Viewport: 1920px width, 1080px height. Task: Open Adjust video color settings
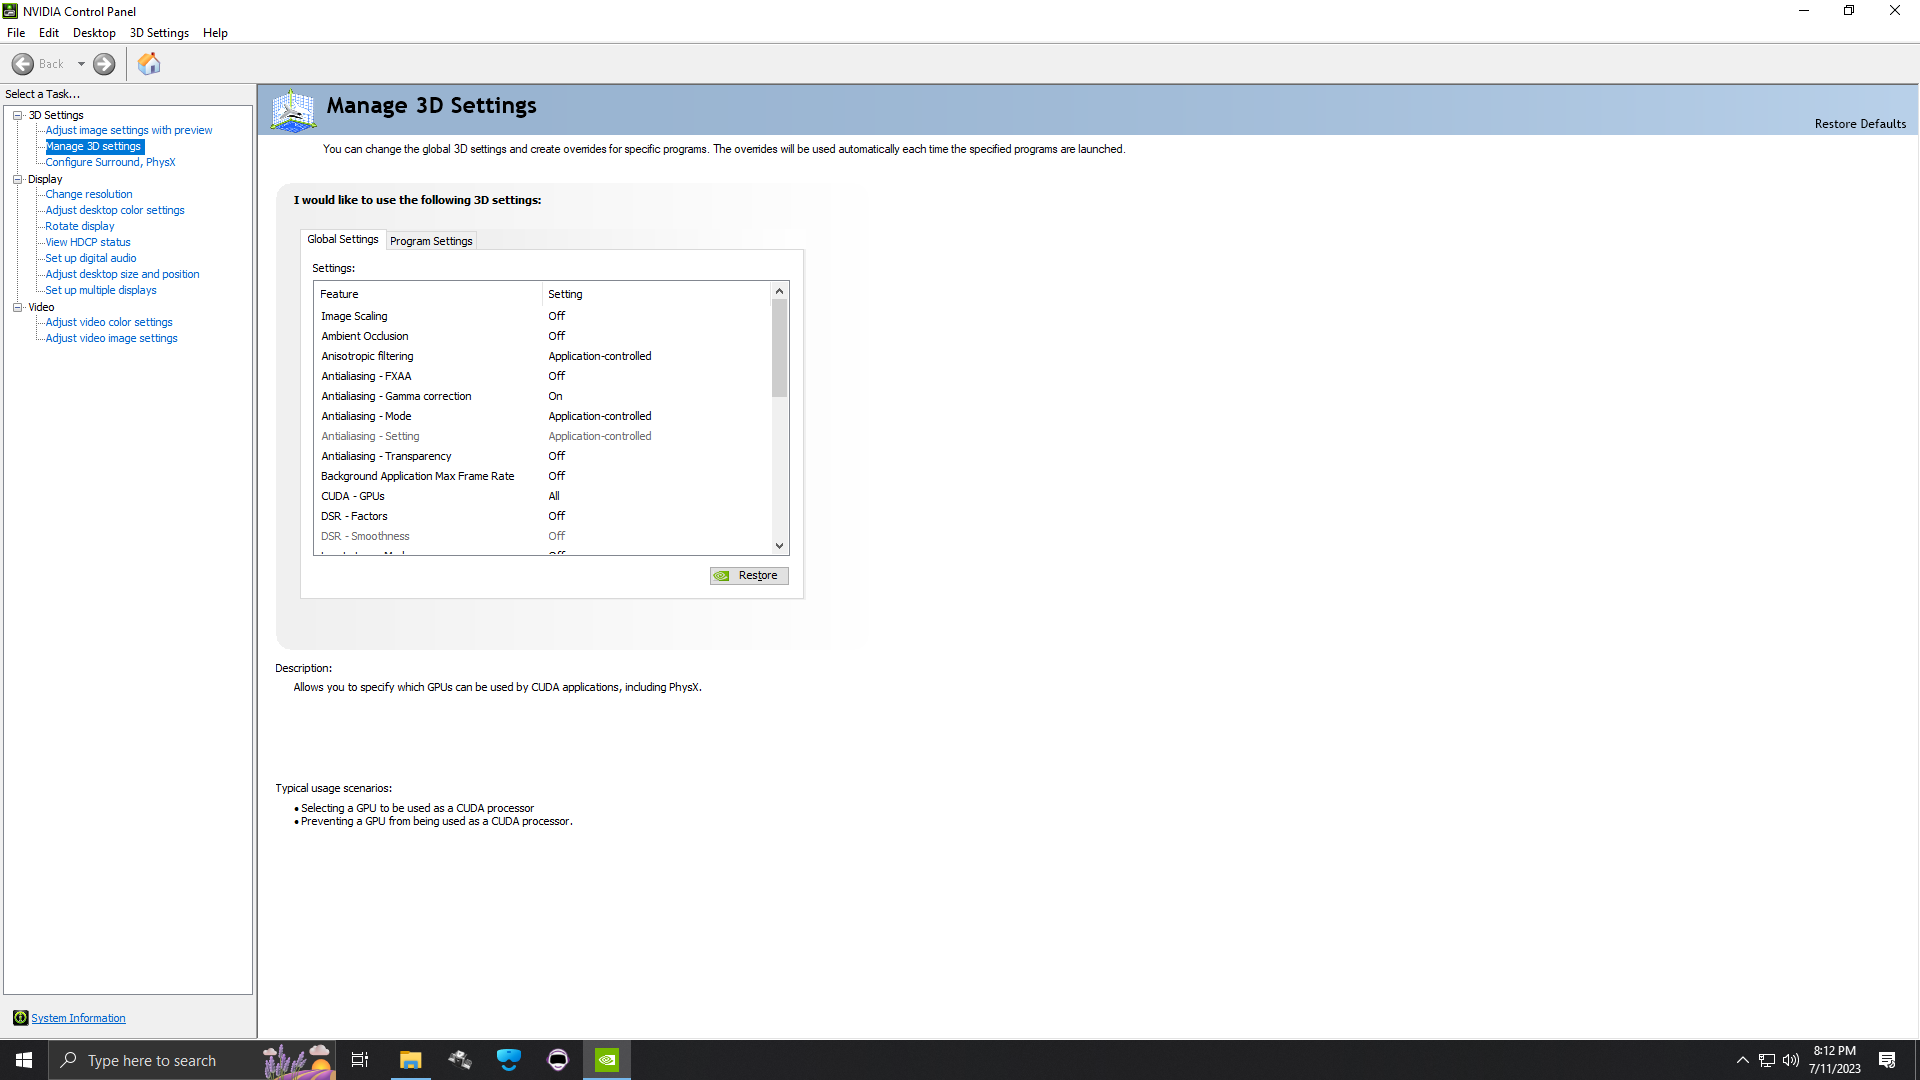(x=109, y=322)
